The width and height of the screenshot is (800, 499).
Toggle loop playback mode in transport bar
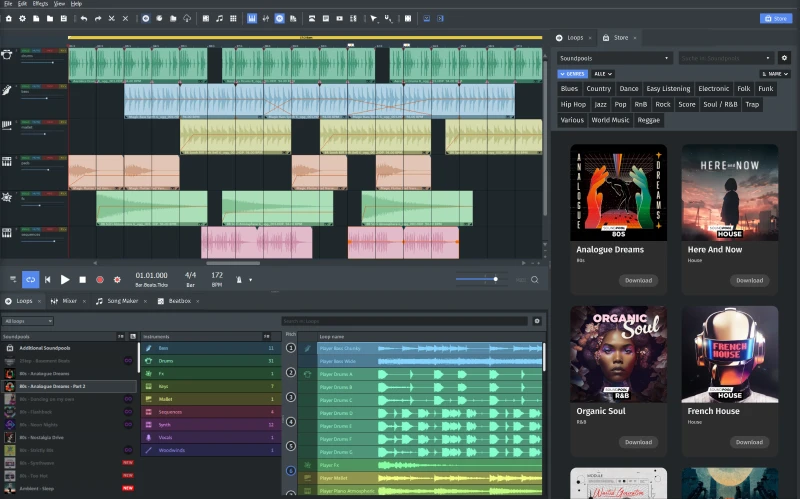point(31,280)
